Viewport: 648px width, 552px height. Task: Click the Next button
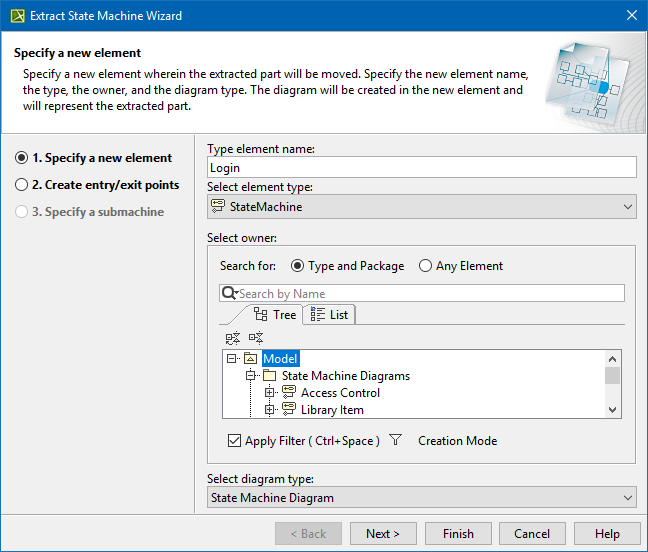pyautogui.click(x=382, y=534)
